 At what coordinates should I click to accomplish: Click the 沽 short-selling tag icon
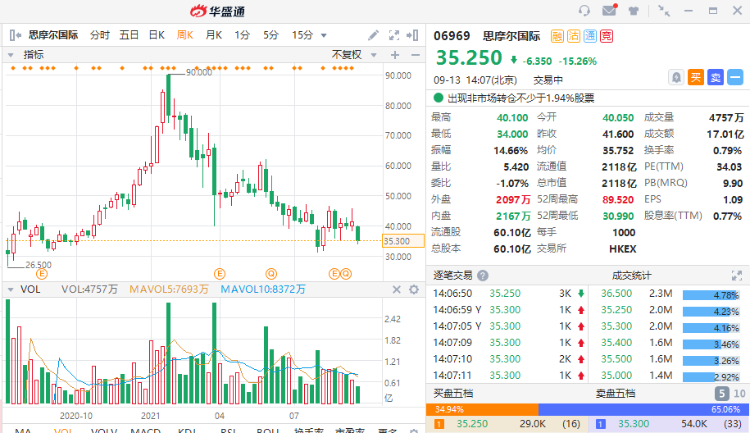point(574,36)
